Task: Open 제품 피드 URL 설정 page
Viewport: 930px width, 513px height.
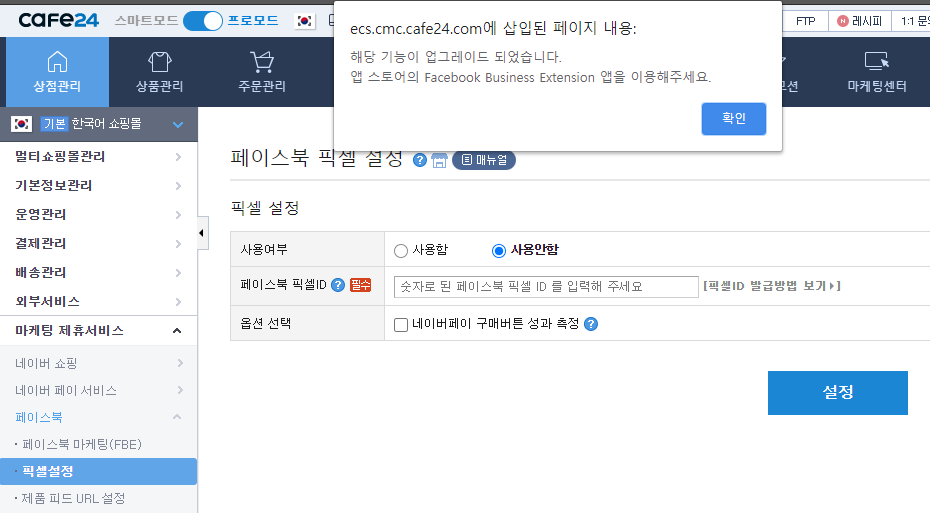Action: coord(74,498)
